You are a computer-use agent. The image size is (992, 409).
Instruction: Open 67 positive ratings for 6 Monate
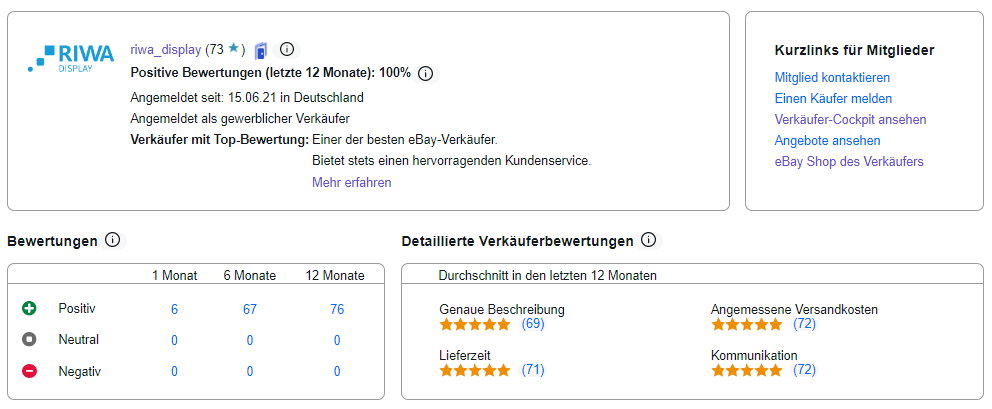250,309
